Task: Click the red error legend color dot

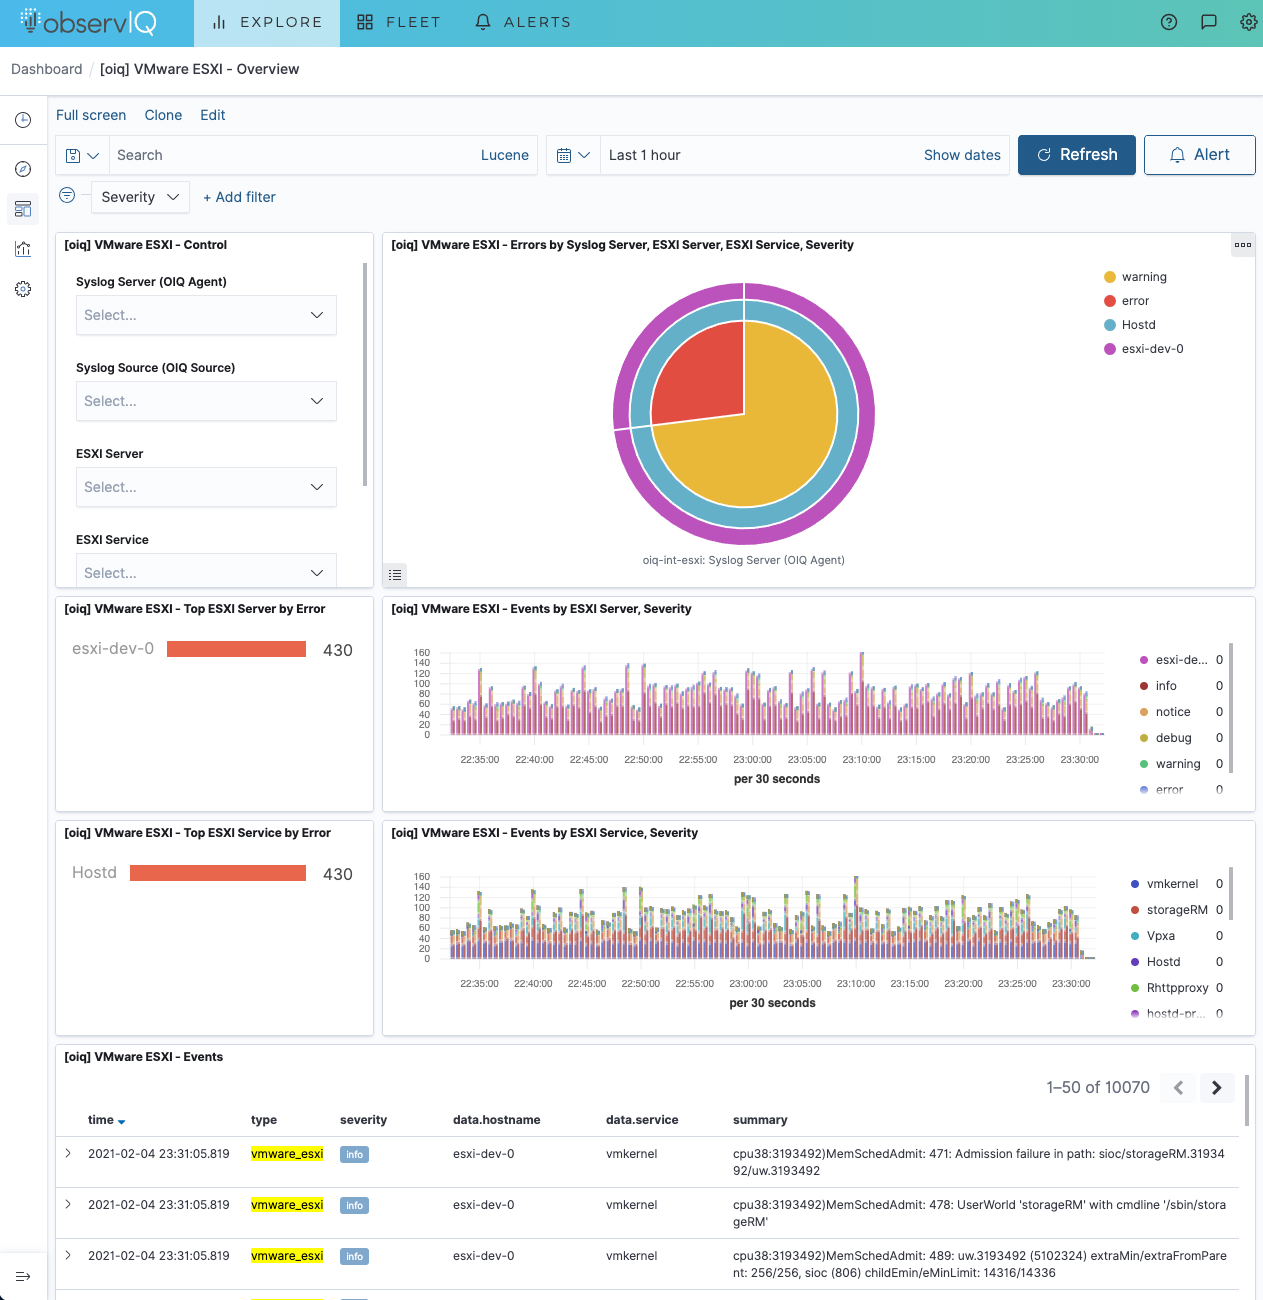Action: coord(1110,301)
